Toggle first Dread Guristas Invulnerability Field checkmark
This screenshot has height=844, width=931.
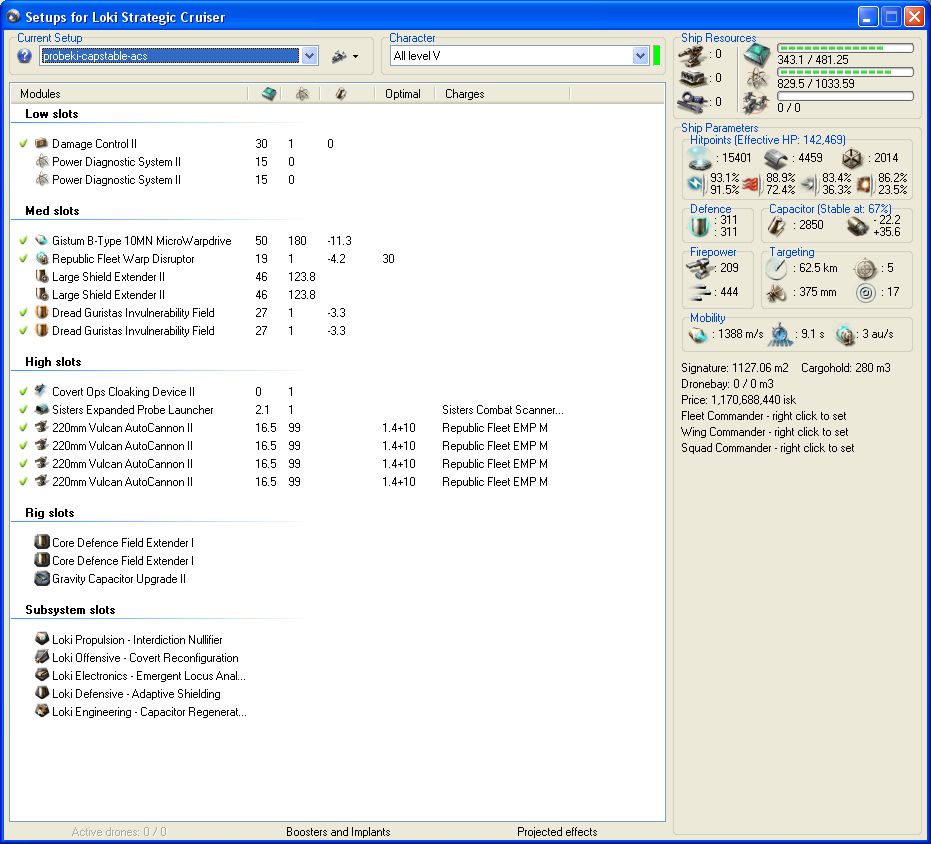[x=23, y=312]
